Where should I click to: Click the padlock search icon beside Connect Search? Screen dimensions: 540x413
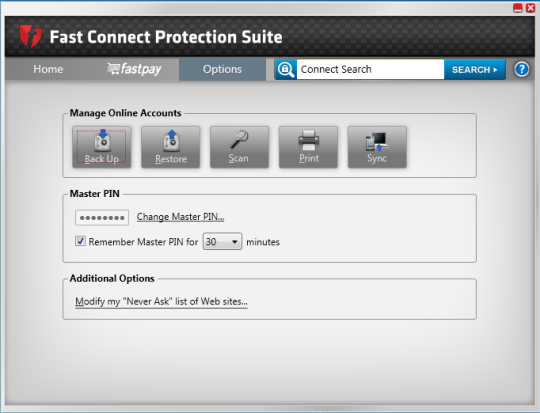[285, 69]
